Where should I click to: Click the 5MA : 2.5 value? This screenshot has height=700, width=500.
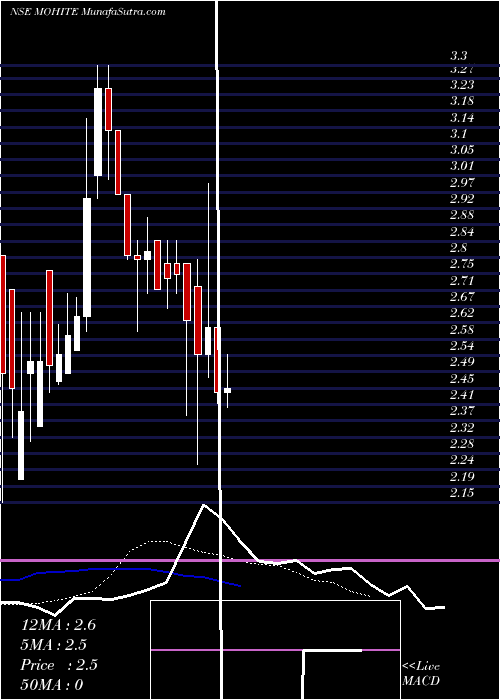[x=54, y=645]
